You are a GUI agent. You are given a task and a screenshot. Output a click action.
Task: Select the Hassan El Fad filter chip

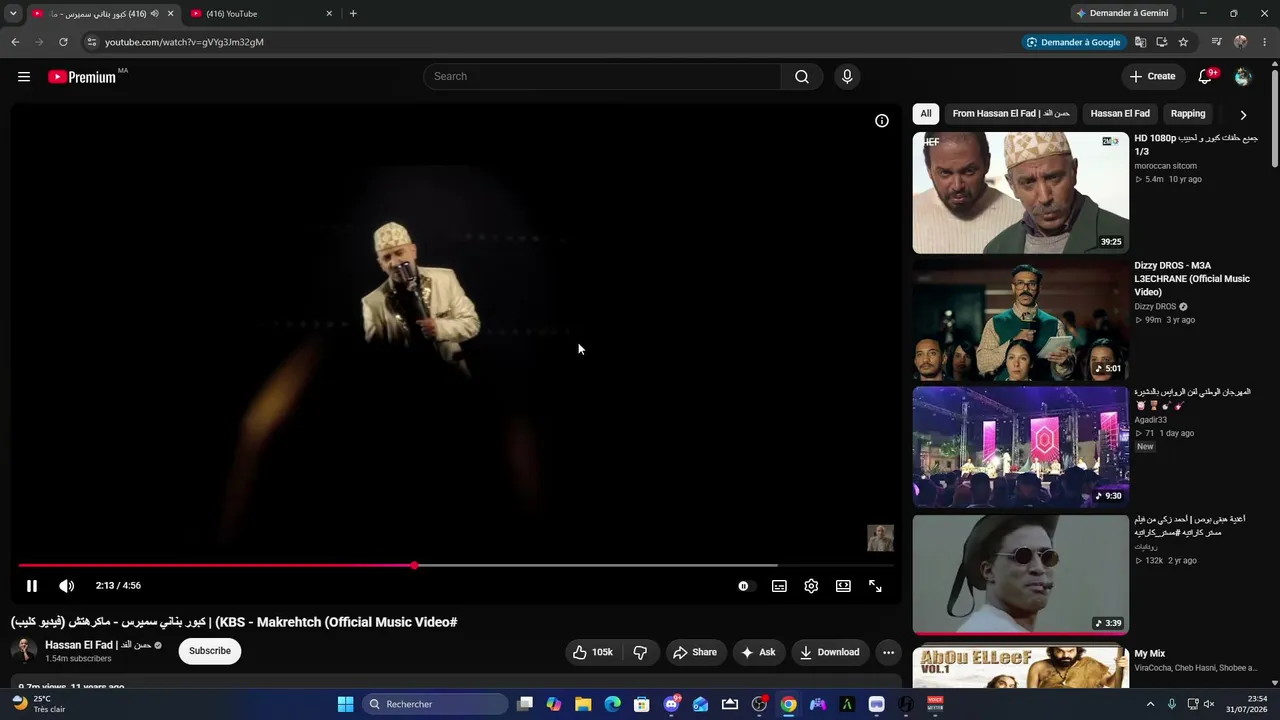[1120, 114]
